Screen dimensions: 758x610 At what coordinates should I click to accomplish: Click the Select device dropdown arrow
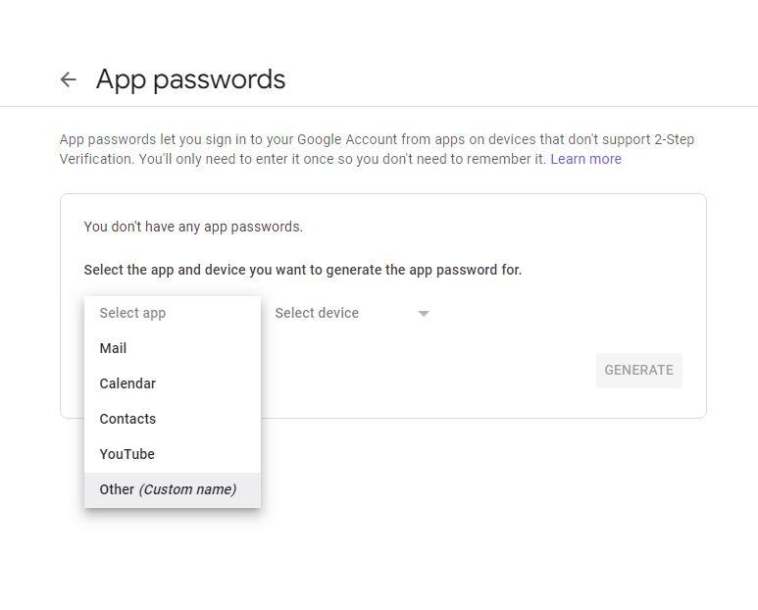click(423, 314)
